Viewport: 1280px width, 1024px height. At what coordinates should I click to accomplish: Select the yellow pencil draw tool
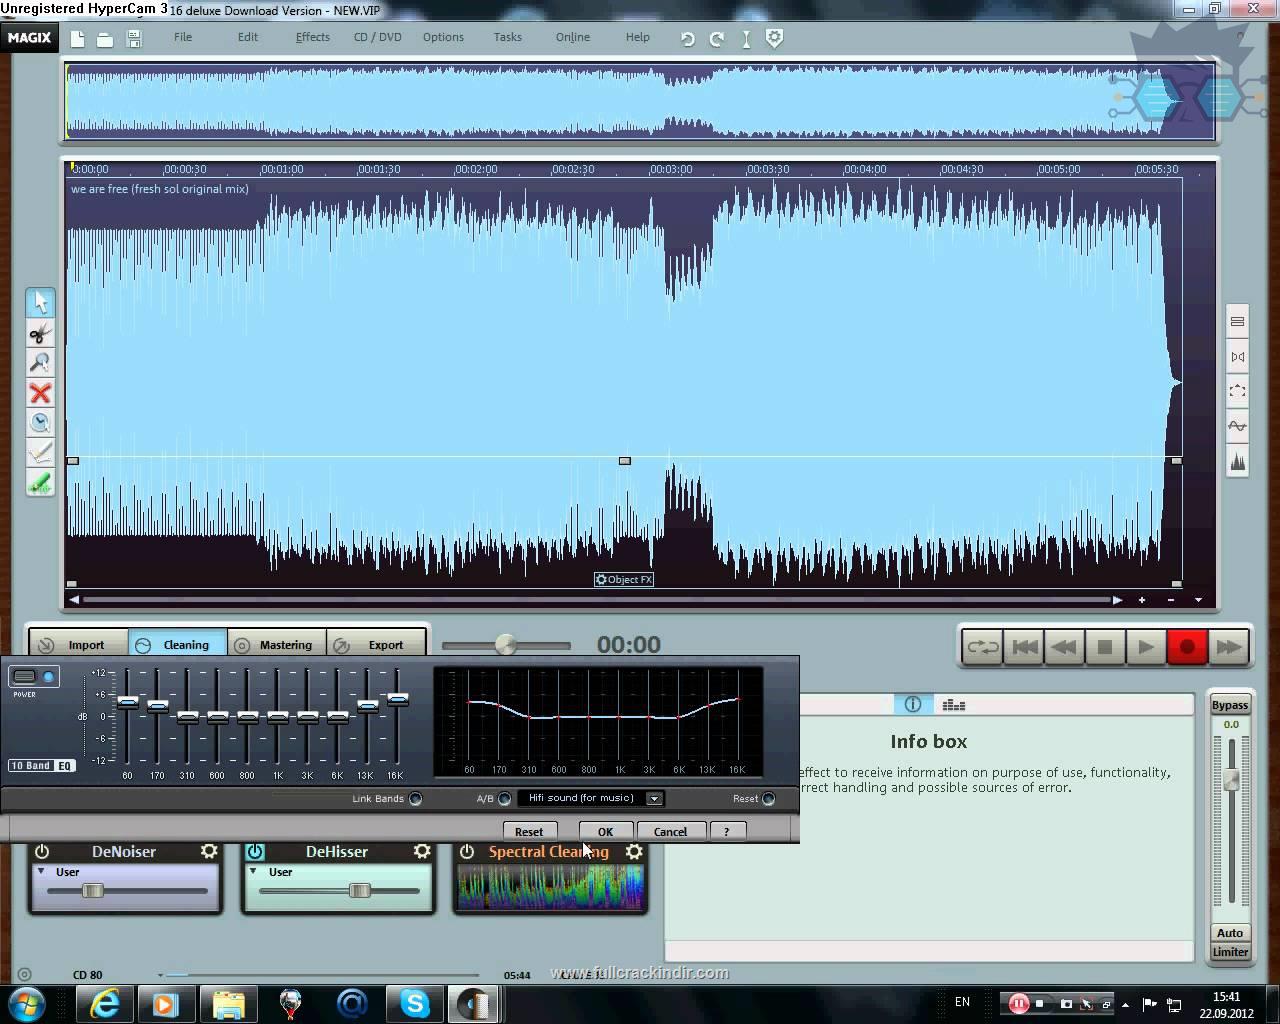coord(40,453)
